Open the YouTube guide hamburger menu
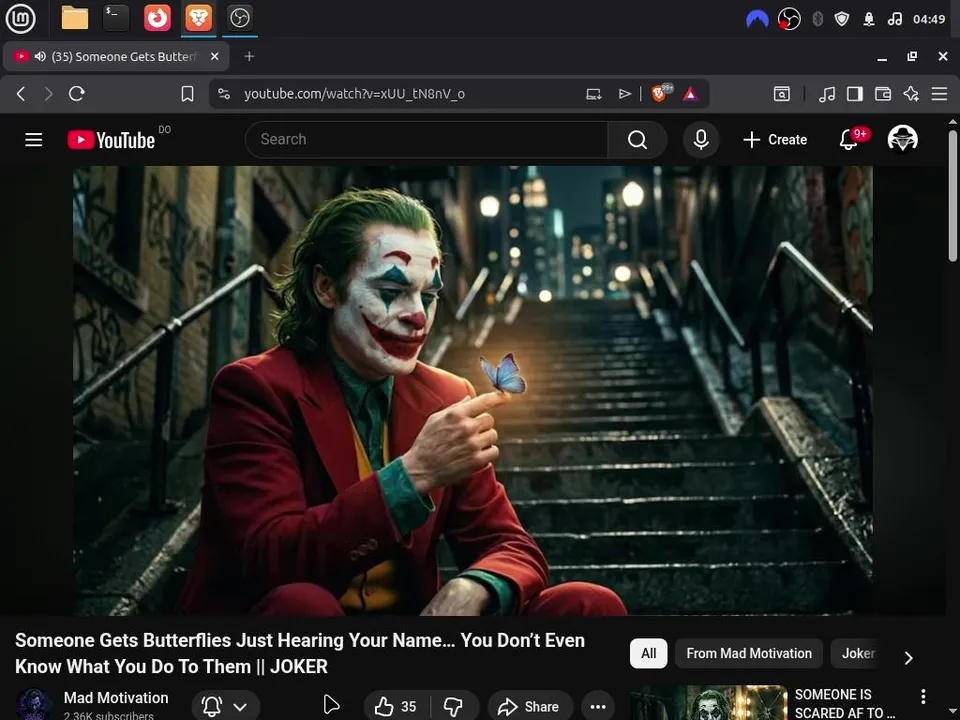Viewport: 960px width, 720px height. pos(34,140)
